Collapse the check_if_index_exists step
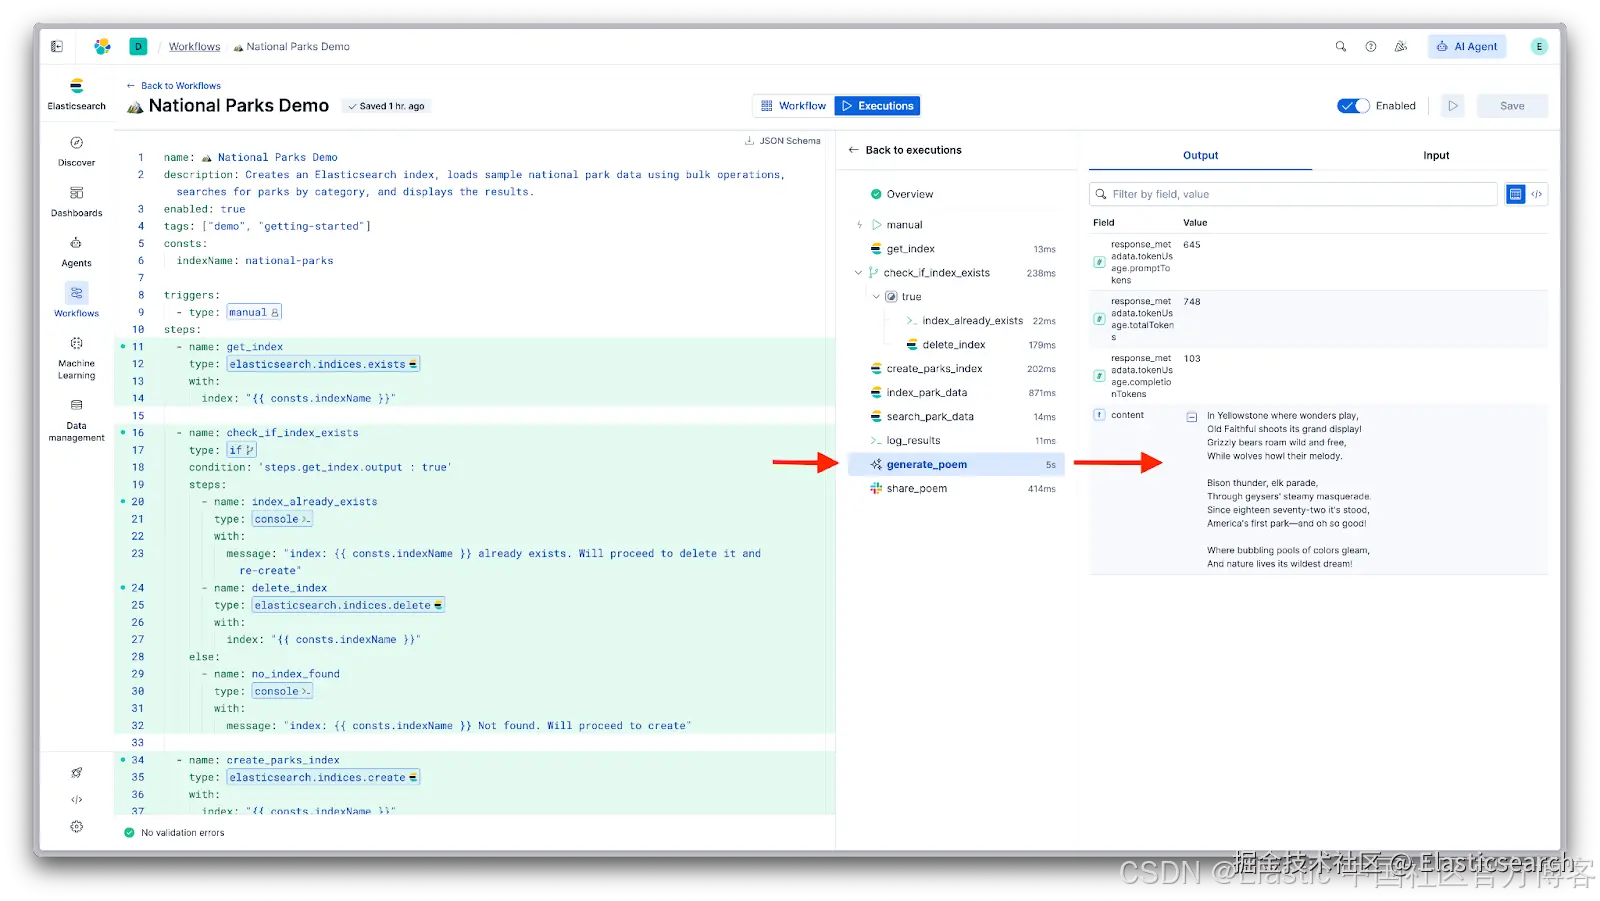The height and width of the screenshot is (901, 1600). click(x=858, y=273)
